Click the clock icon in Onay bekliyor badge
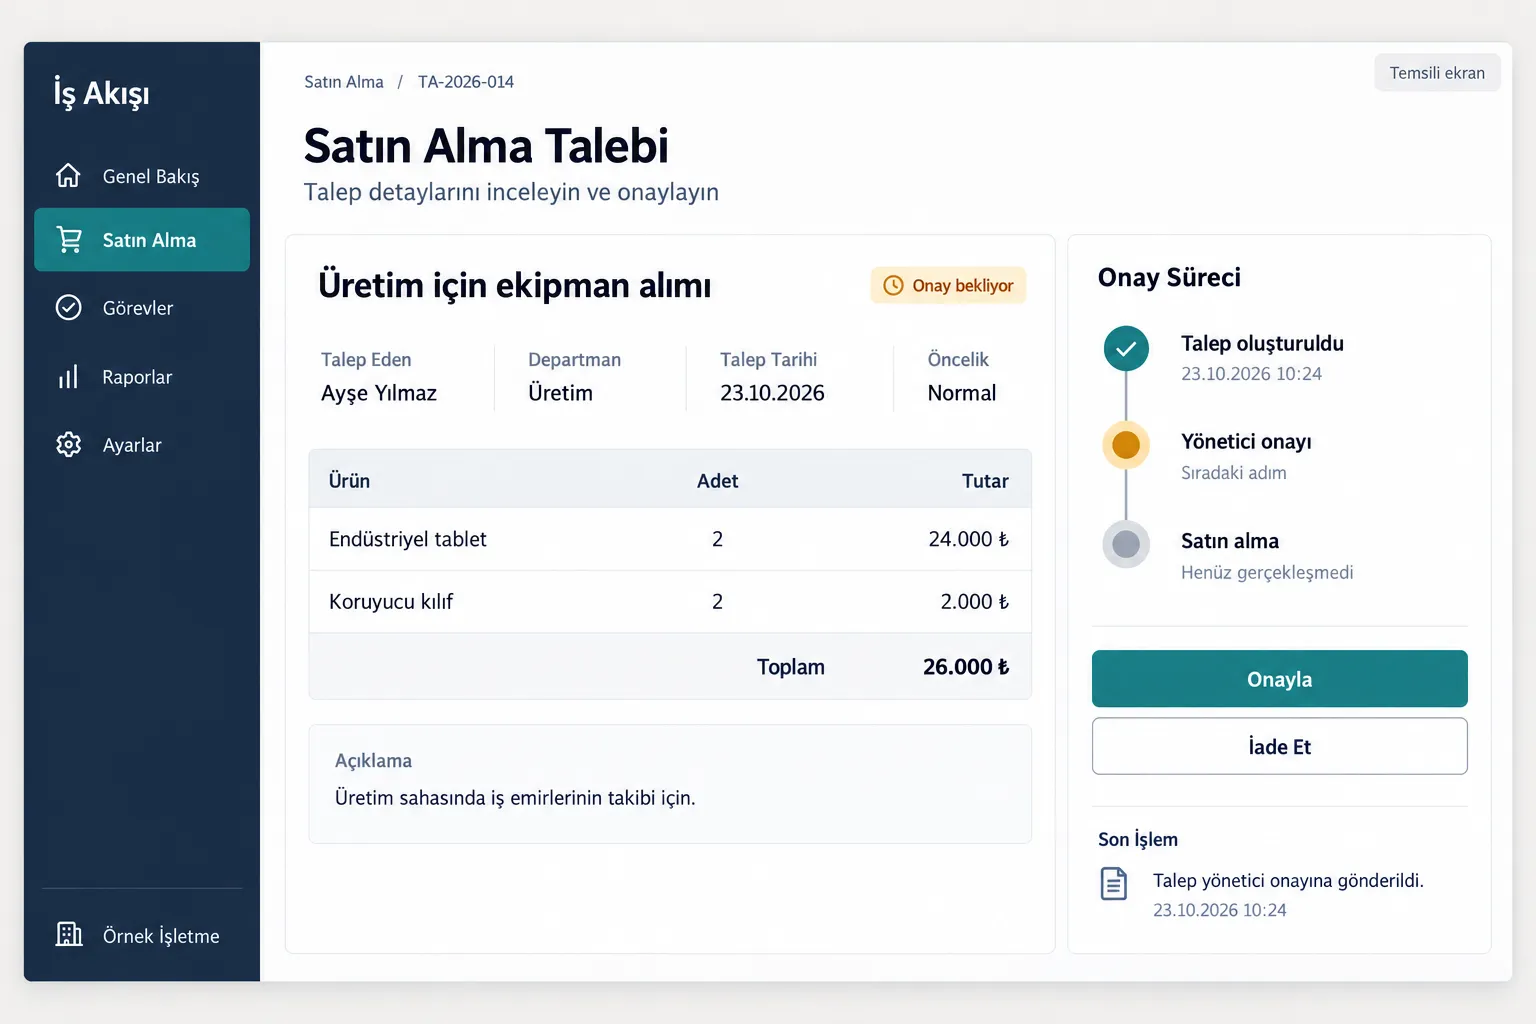The height and width of the screenshot is (1024, 1536). 893,285
